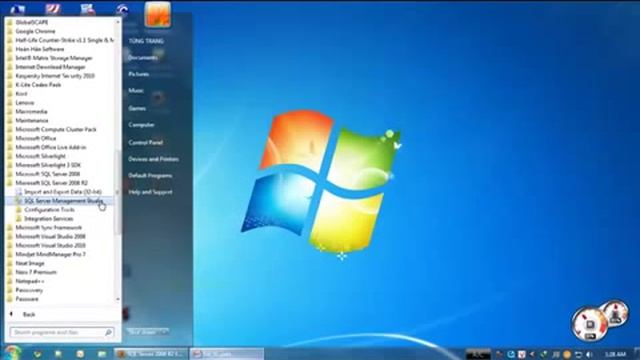
Task: Open the folder explorer pinned taskbar icon
Action: click(x=102, y=354)
